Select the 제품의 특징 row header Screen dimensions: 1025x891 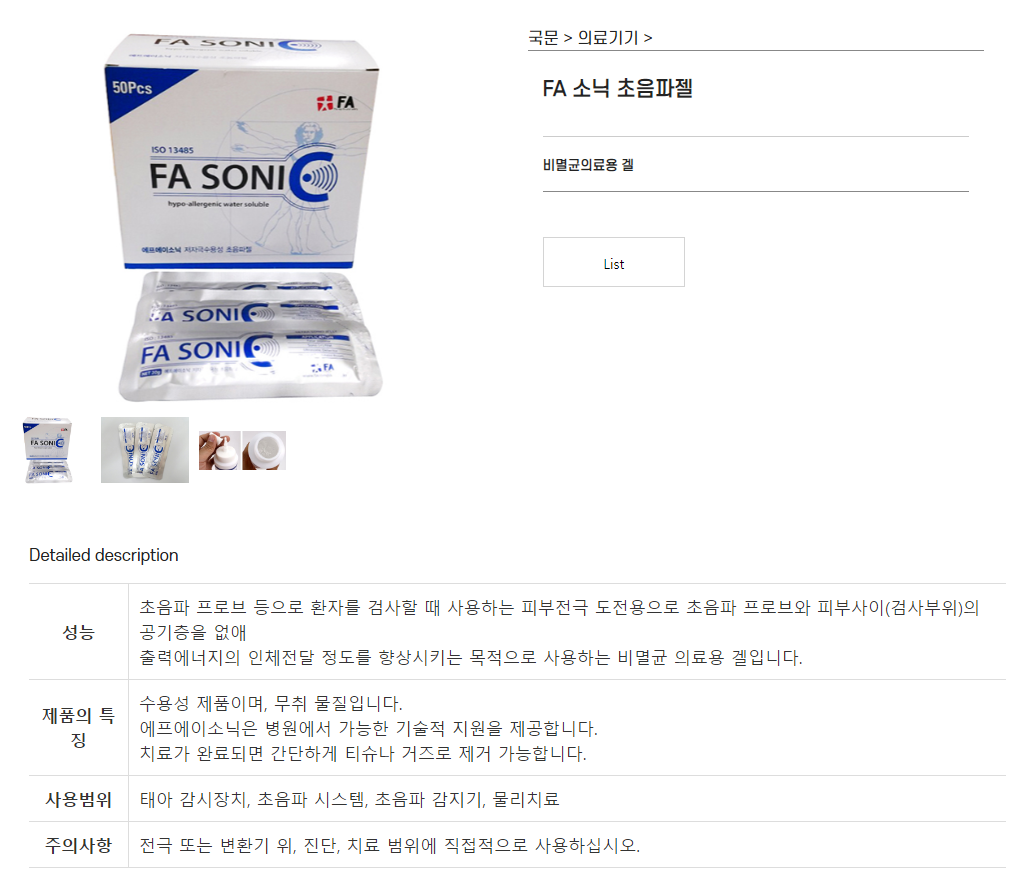[x=78, y=728]
